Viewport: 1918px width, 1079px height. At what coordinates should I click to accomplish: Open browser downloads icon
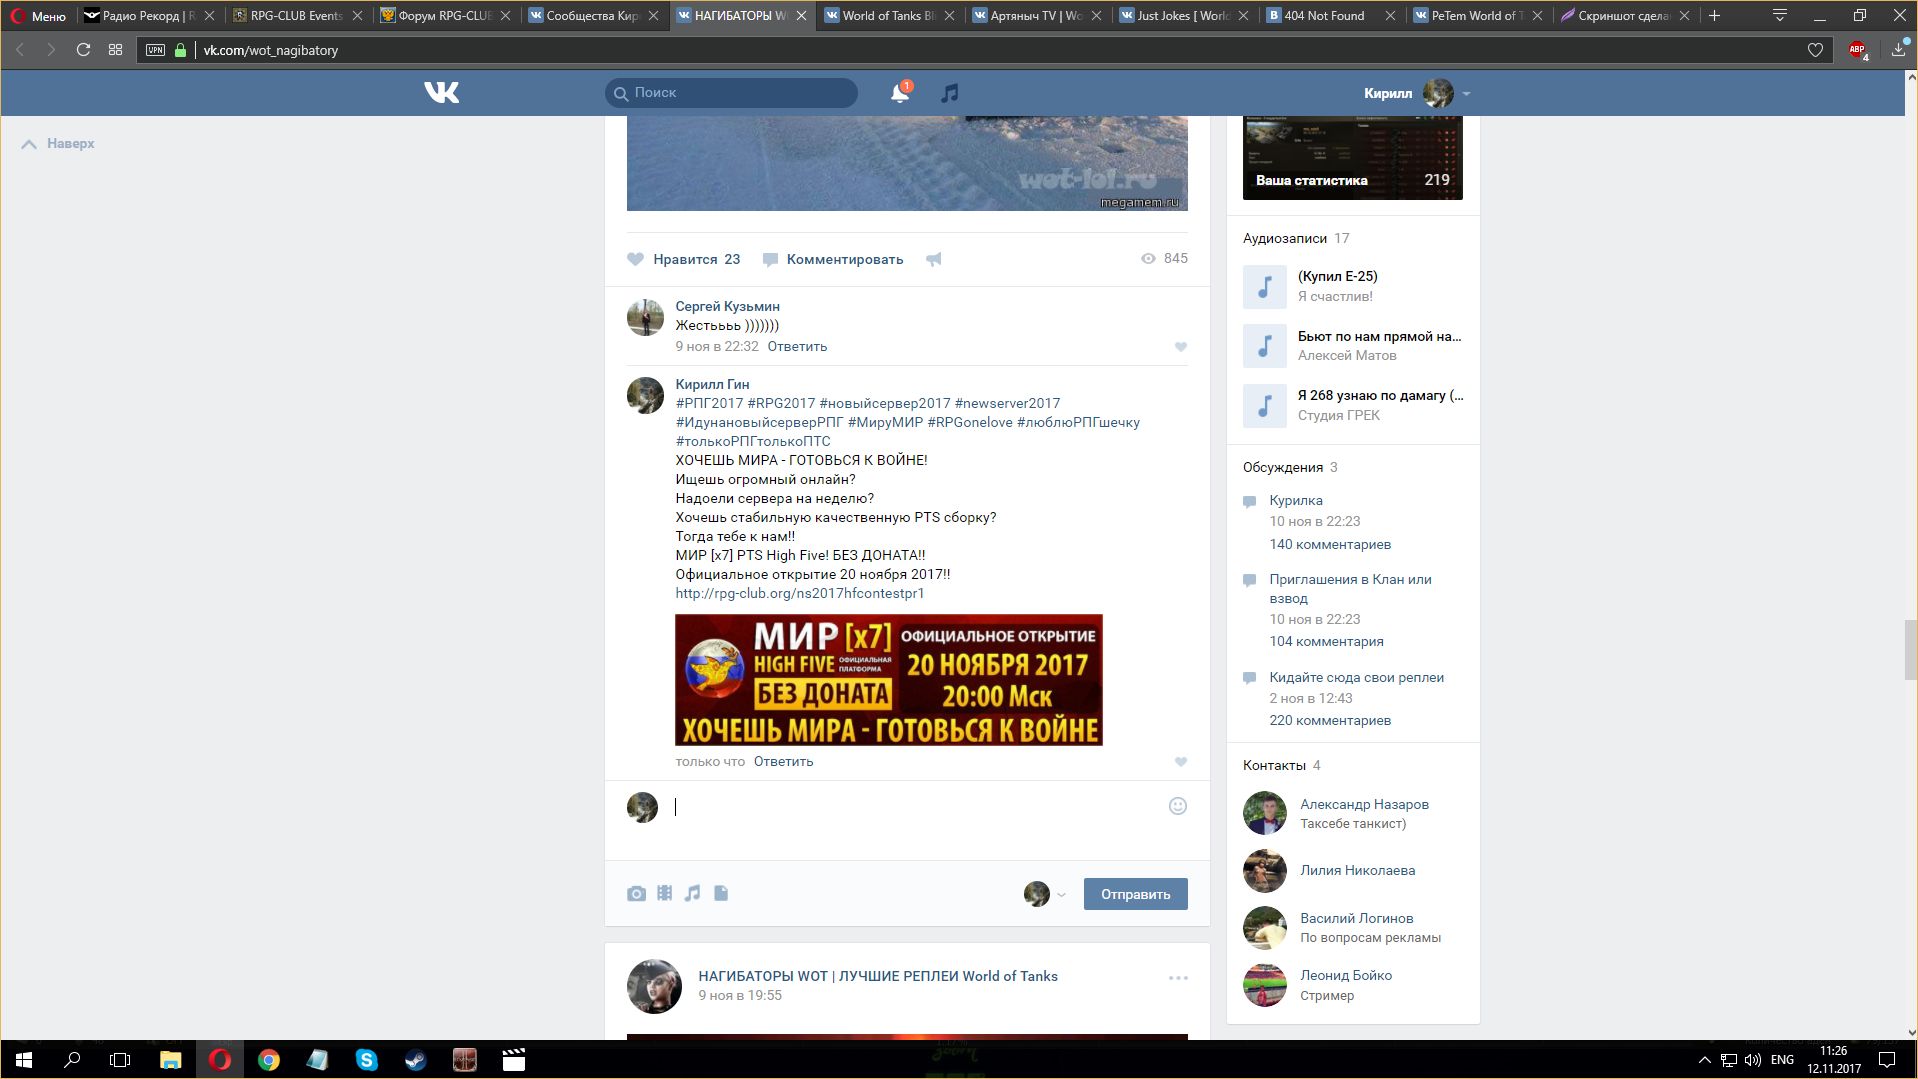pyautogui.click(x=1899, y=50)
